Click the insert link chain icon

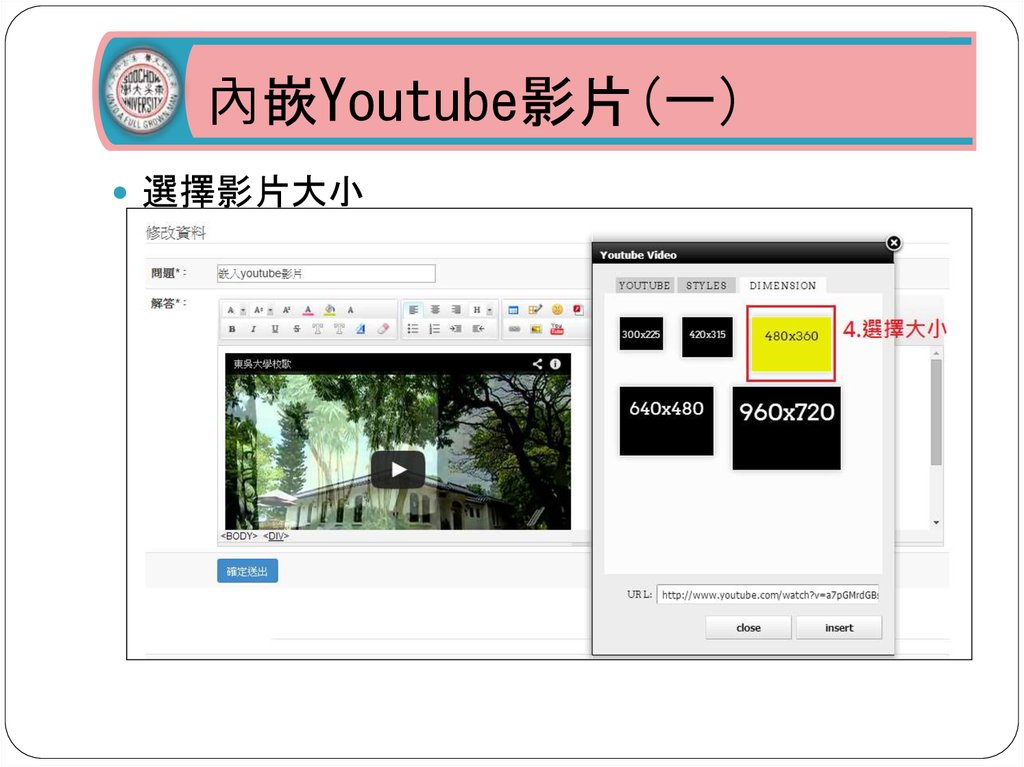(x=514, y=329)
